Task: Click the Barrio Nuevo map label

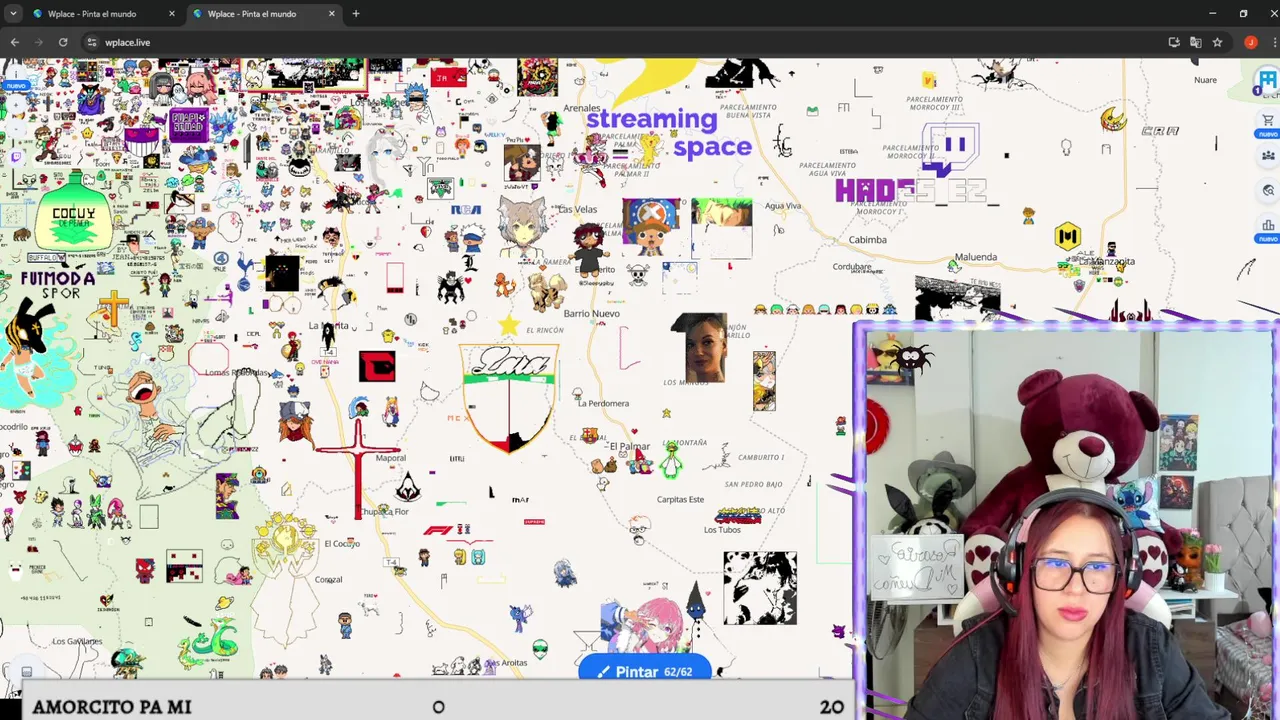Action: pos(592,313)
